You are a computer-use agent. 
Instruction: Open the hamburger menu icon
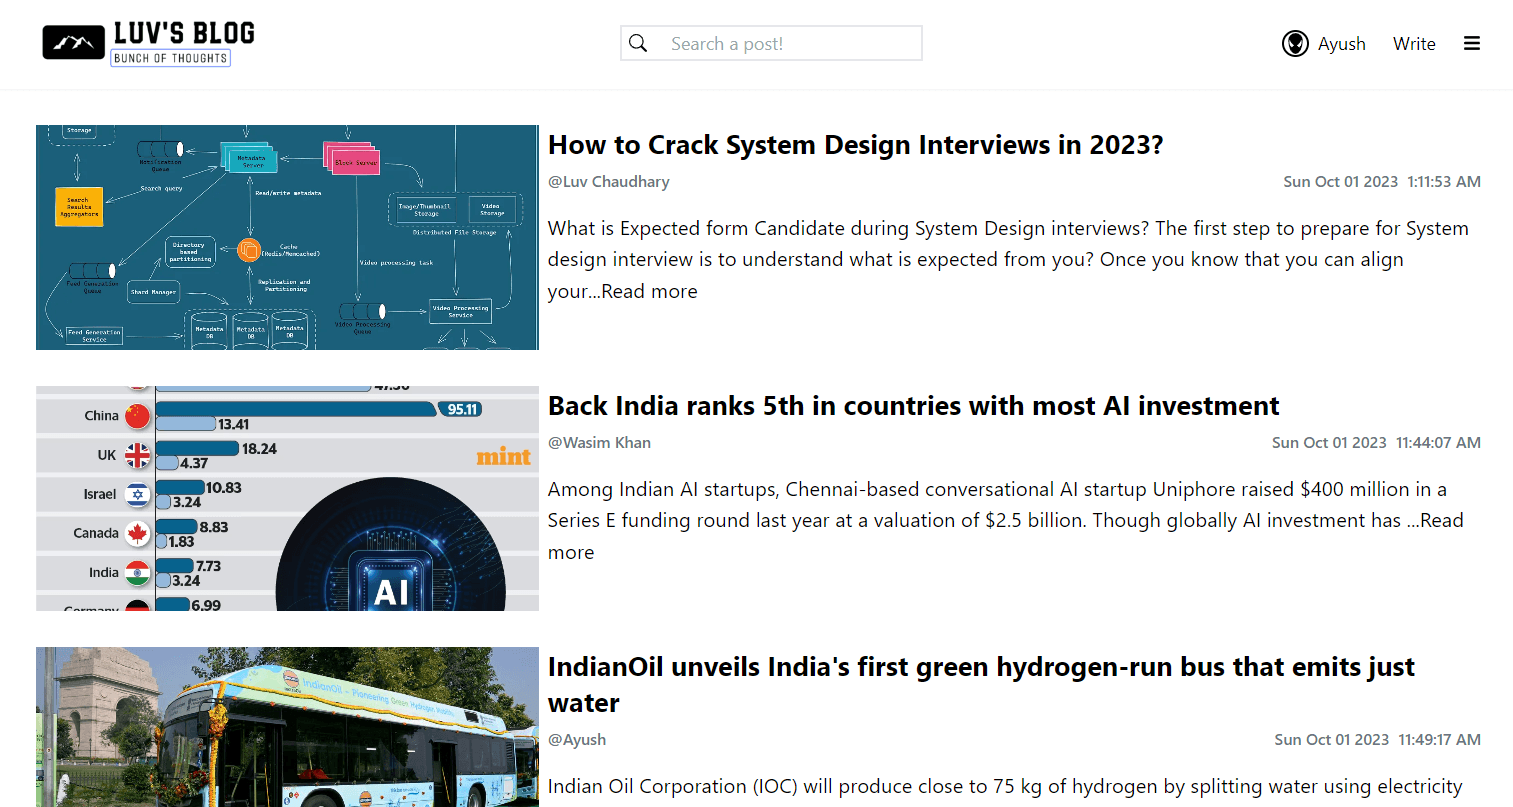tap(1472, 43)
